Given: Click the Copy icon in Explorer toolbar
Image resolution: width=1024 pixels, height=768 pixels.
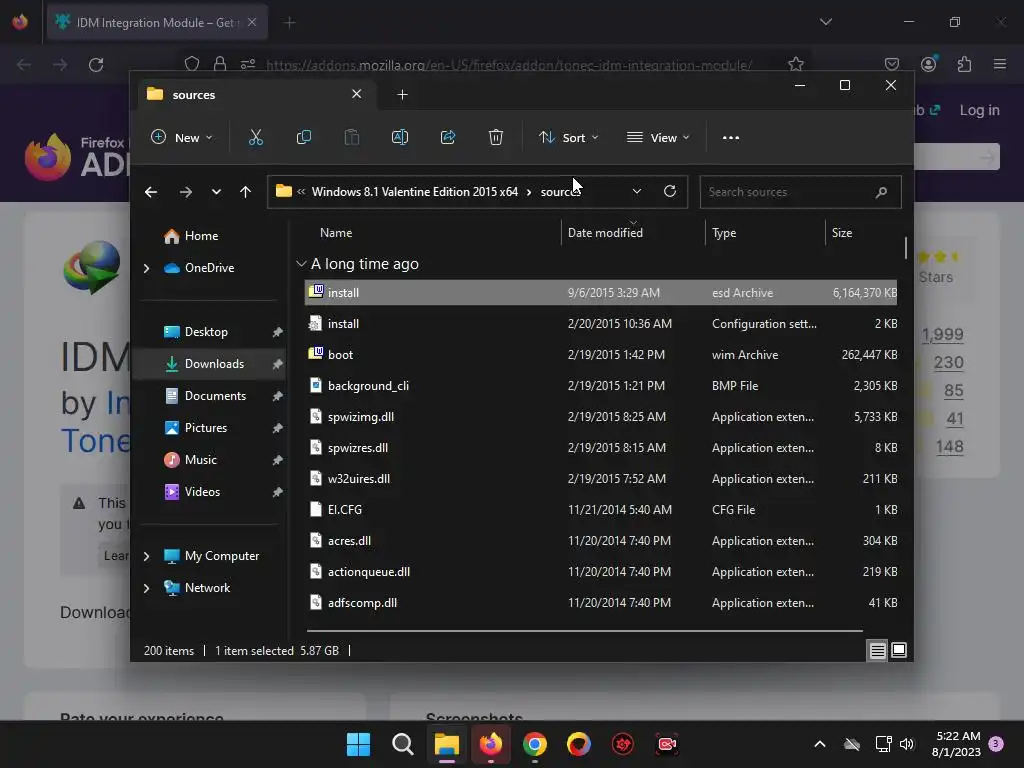Looking at the screenshot, I should (x=304, y=137).
